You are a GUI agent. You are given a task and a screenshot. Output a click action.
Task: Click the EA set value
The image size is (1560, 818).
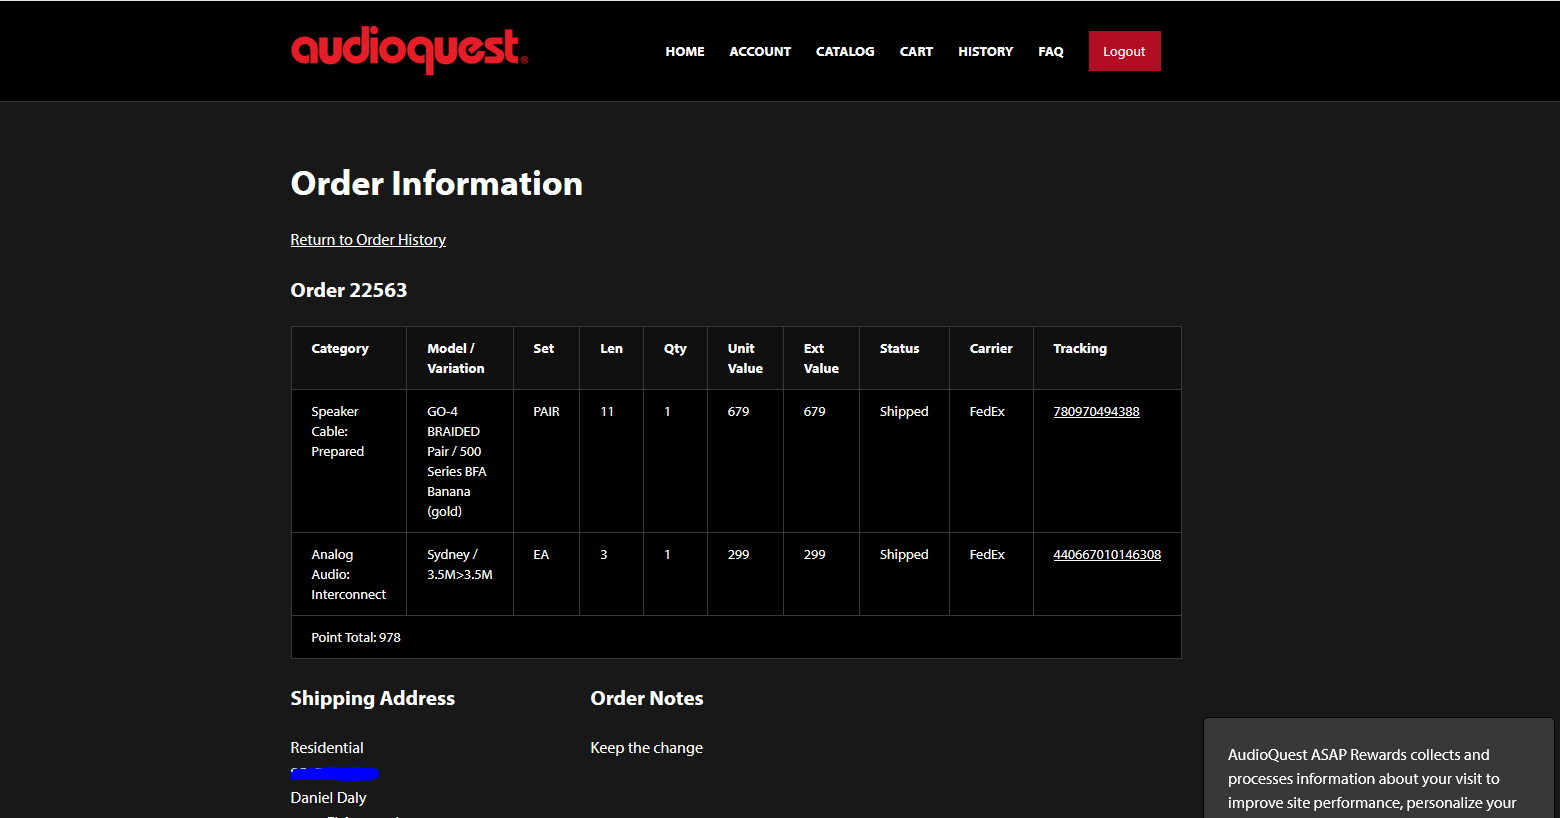[541, 555]
